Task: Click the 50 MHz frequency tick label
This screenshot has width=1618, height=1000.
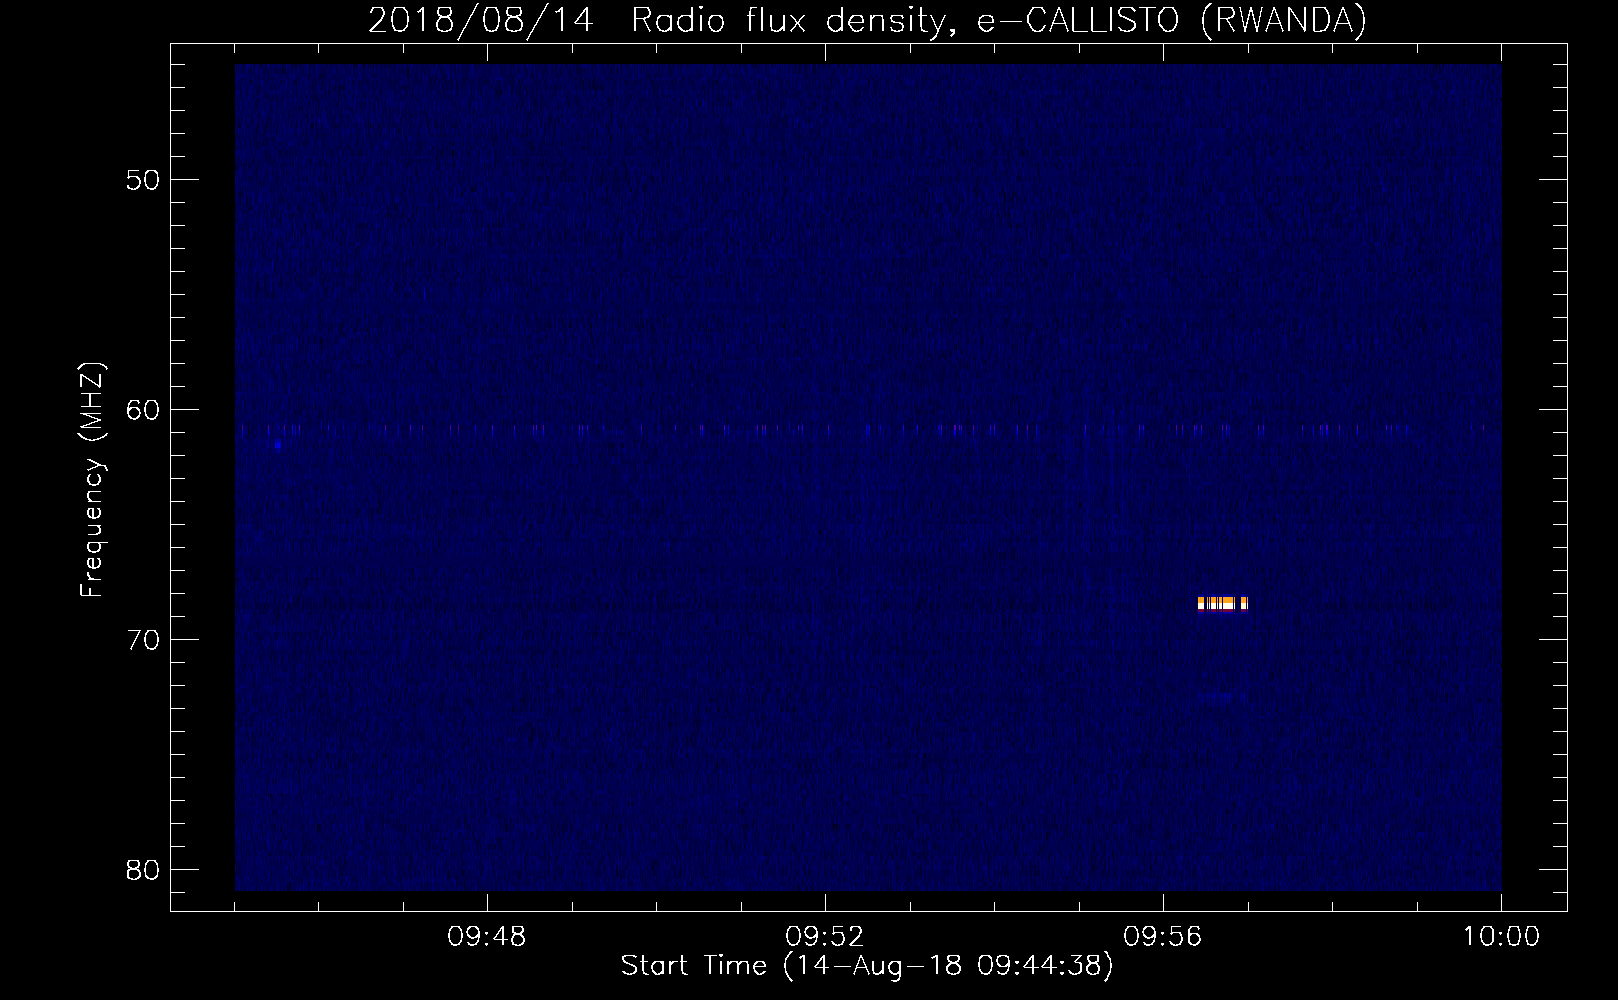Action: (143, 180)
